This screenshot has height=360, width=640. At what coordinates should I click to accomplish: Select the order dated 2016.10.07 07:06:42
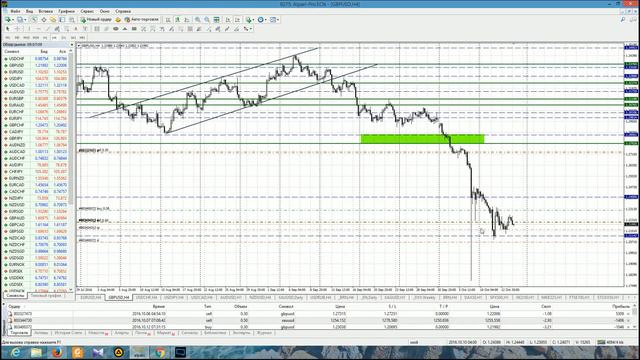318,320
